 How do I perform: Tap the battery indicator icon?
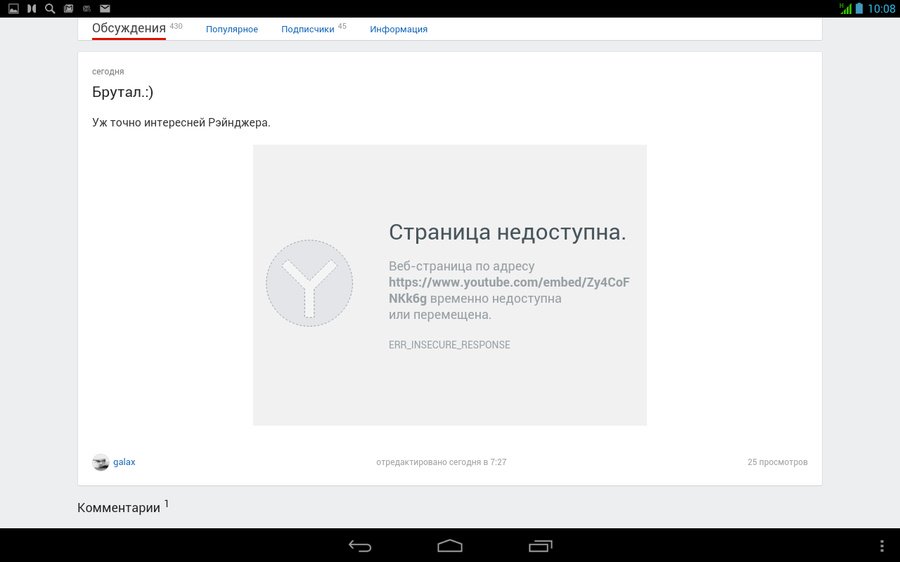click(859, 9)
